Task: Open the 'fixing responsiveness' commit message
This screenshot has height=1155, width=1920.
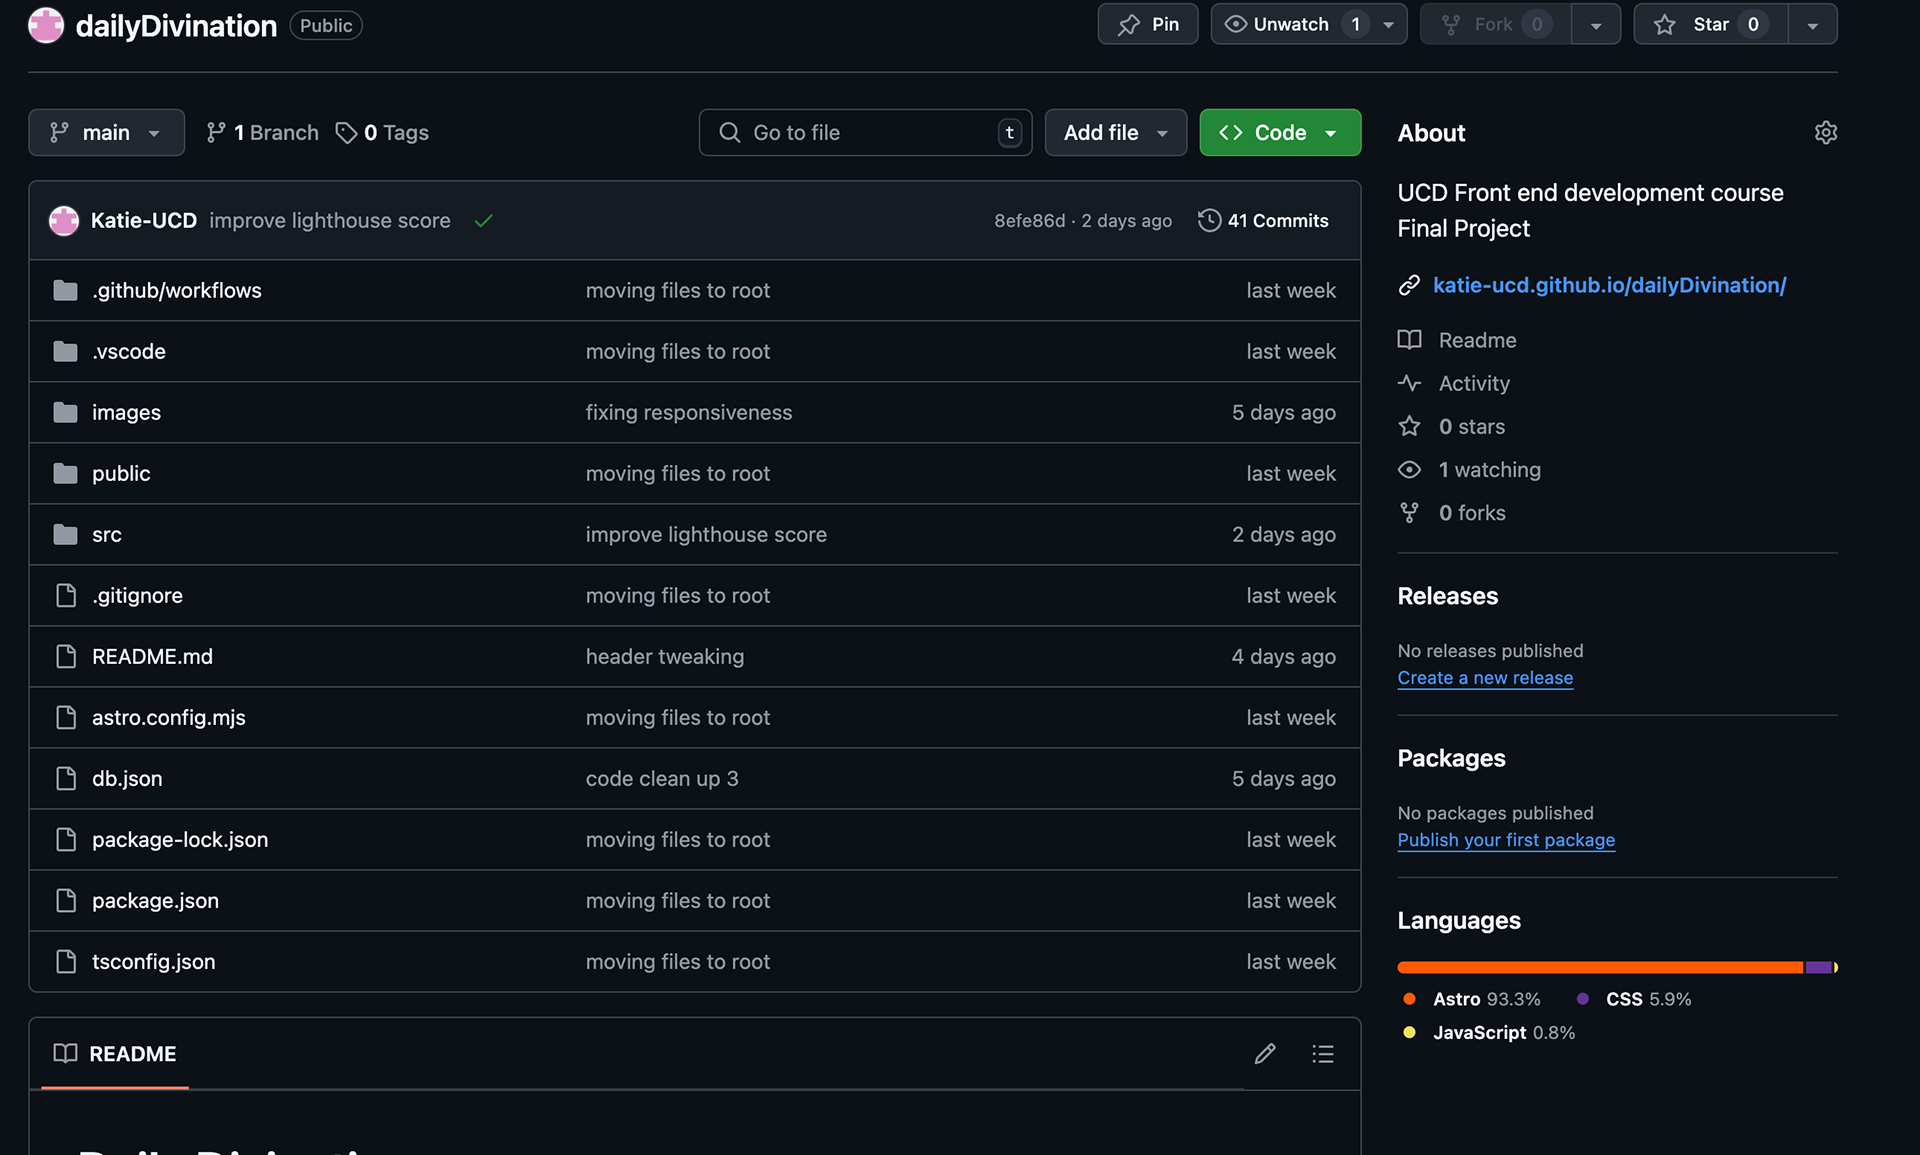Action: pyautogui.click(x=689, y=413)
